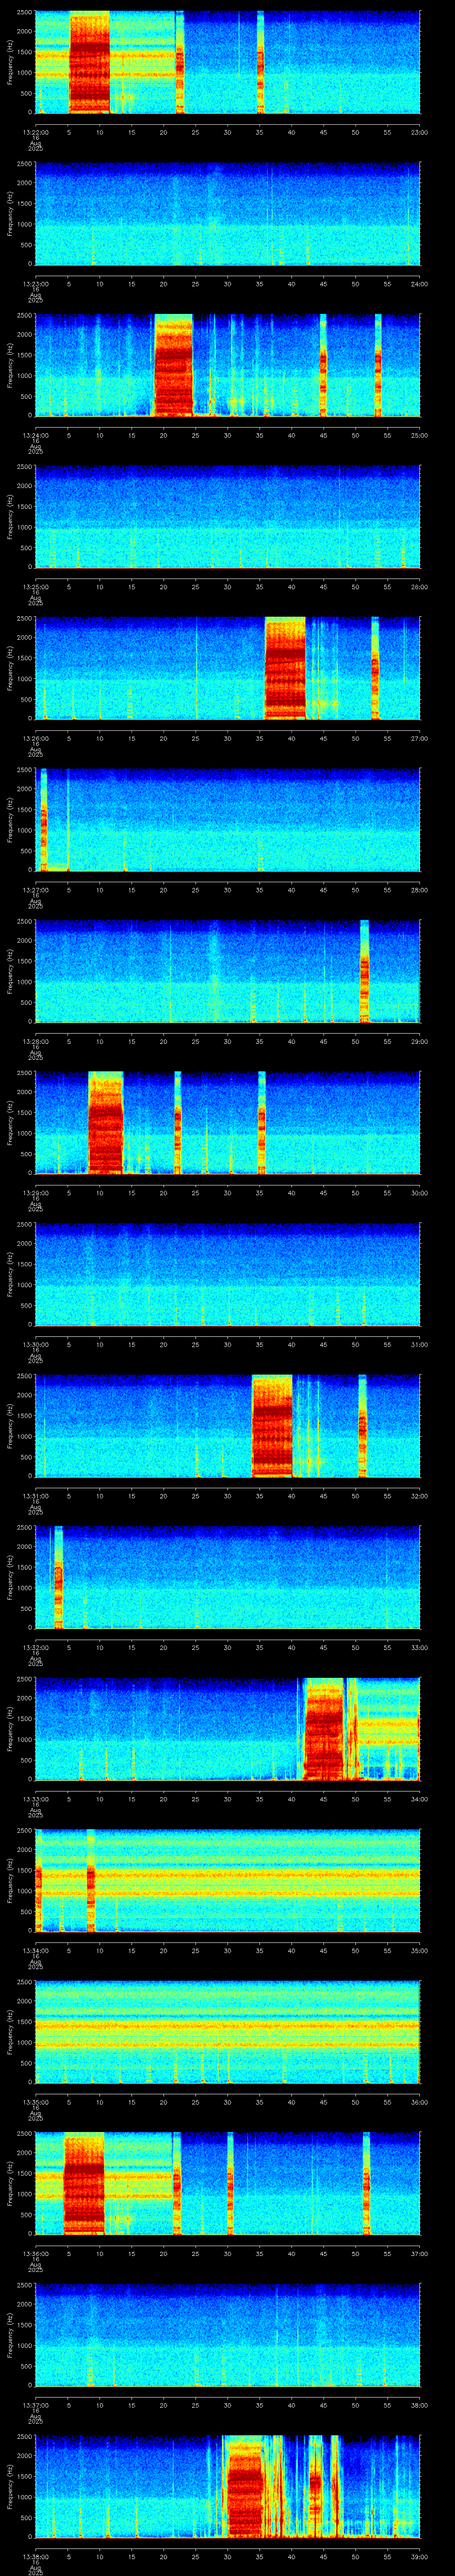This screenshot has height=2576, width=455.
Task: Select the 32:00 end time label
Action: tap(419, 1495)
